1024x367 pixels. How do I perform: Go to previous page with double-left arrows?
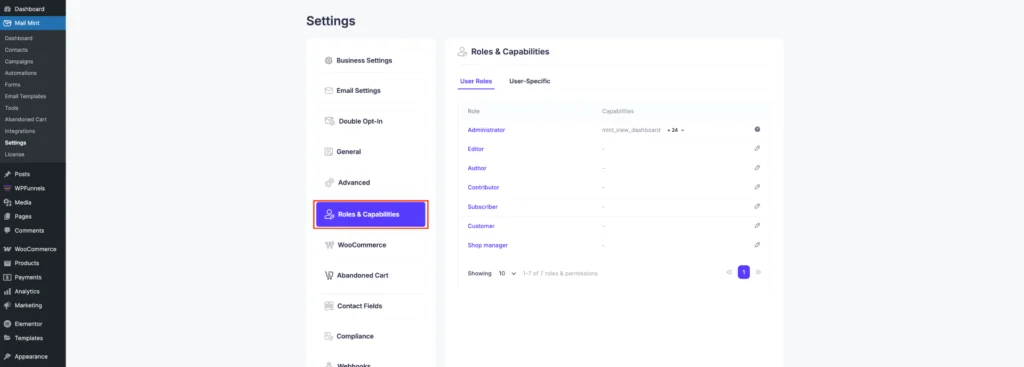[x=729, y=272]
